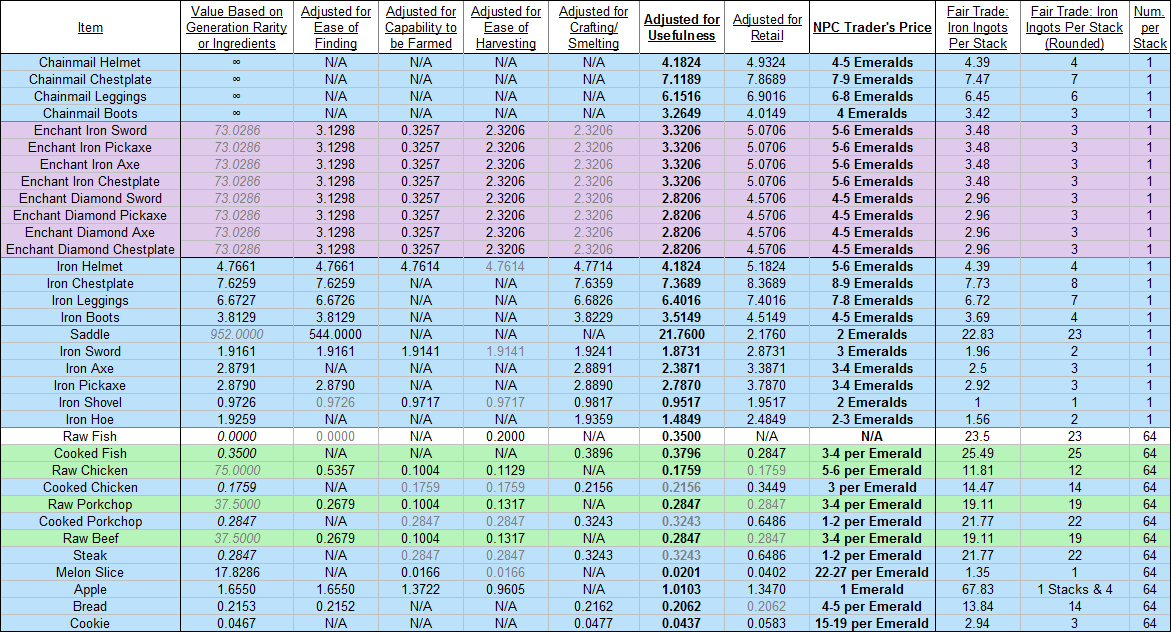Click Melon Slice's '17.8286' value
Screen dimensions: 1171x632
click(x=237, y=572)
